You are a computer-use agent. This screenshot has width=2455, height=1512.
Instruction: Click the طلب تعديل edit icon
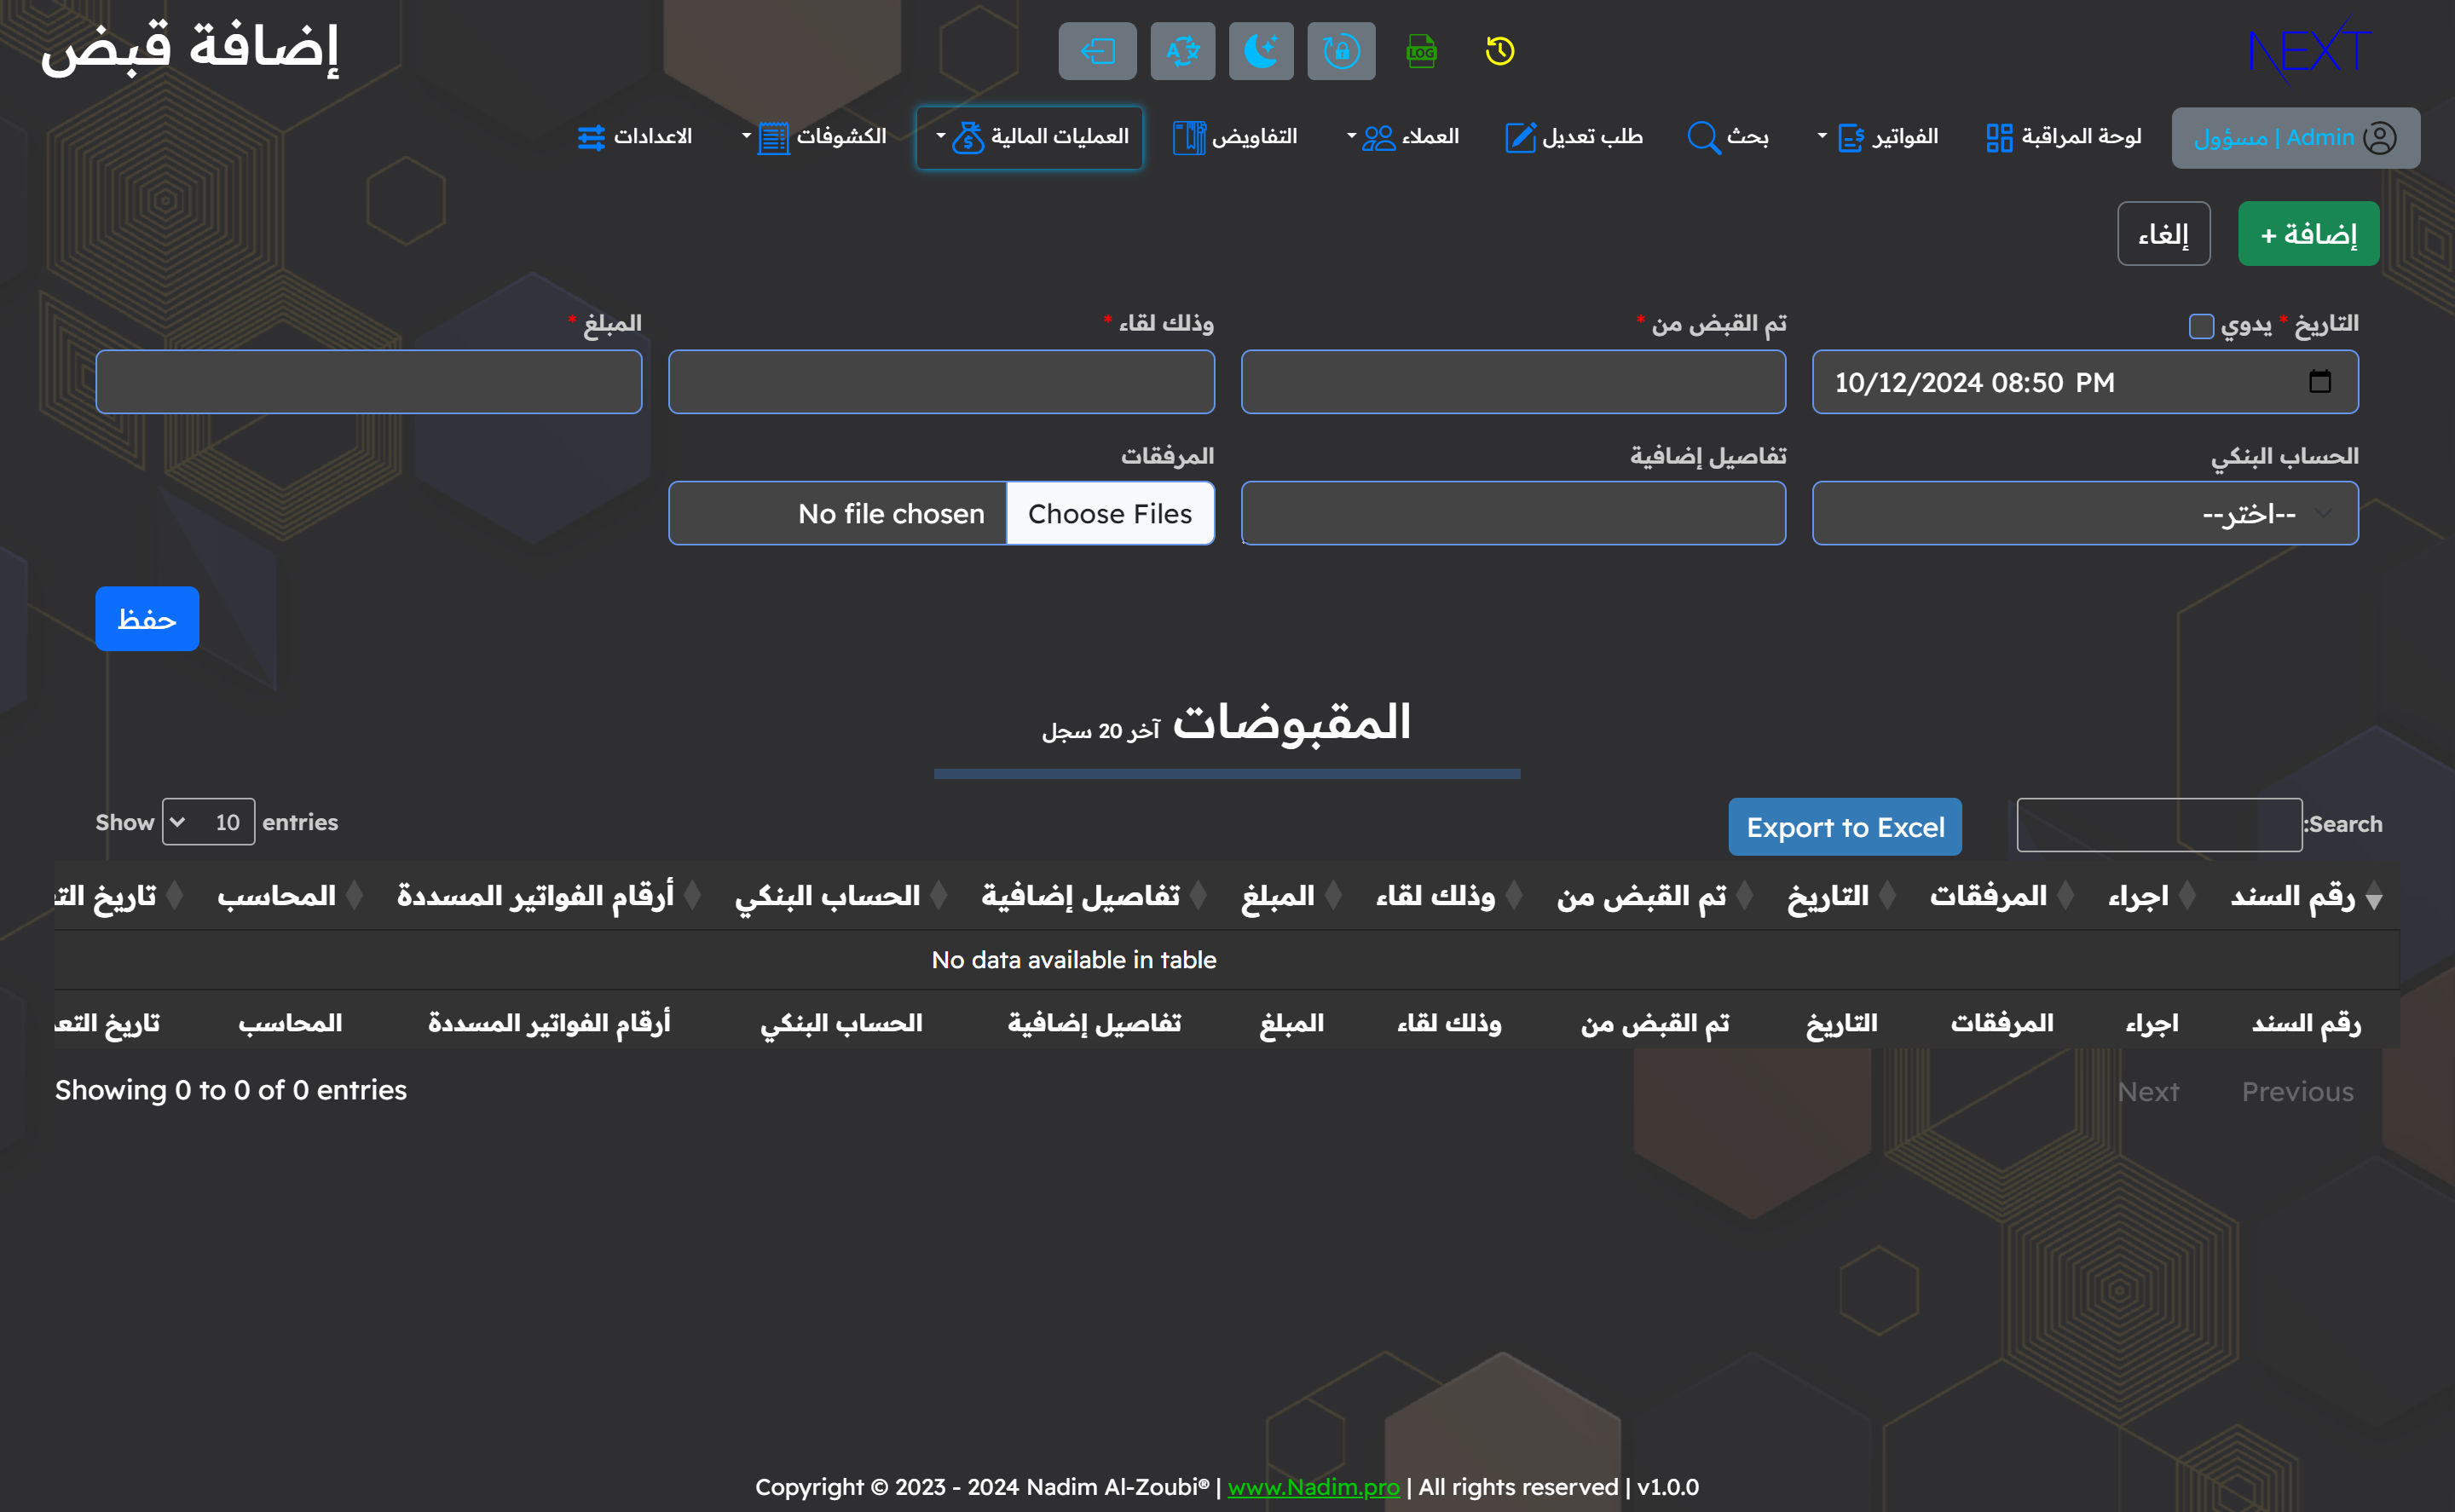[1521, 137]
